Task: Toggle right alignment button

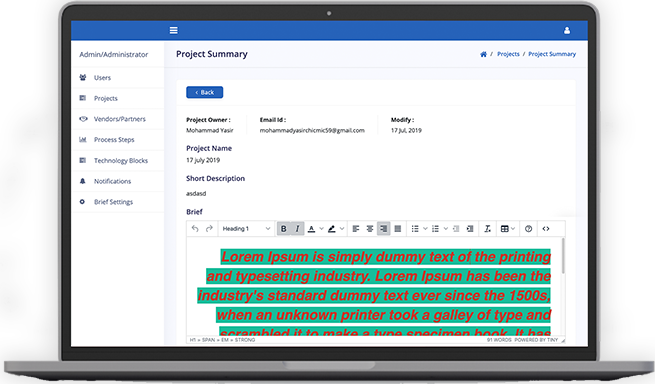Action: click(x=383, y=229)
